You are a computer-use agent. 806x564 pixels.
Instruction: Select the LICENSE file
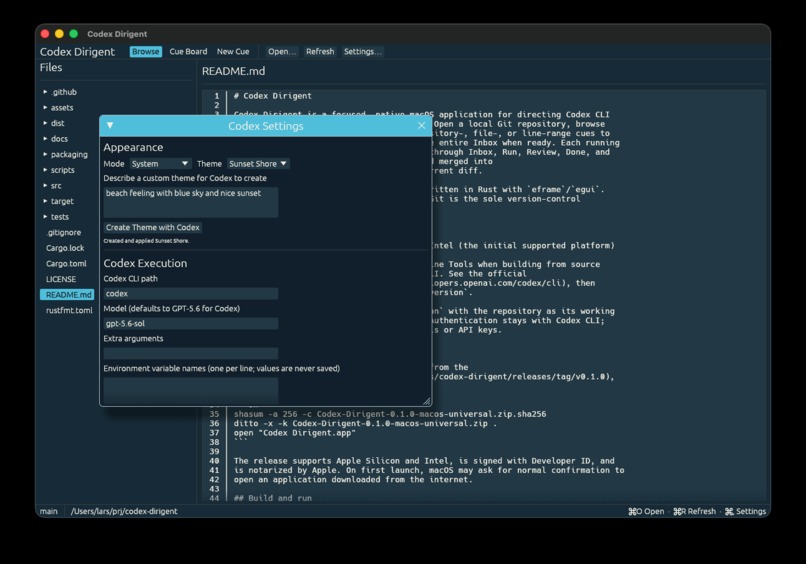click(x=61, y=279)
